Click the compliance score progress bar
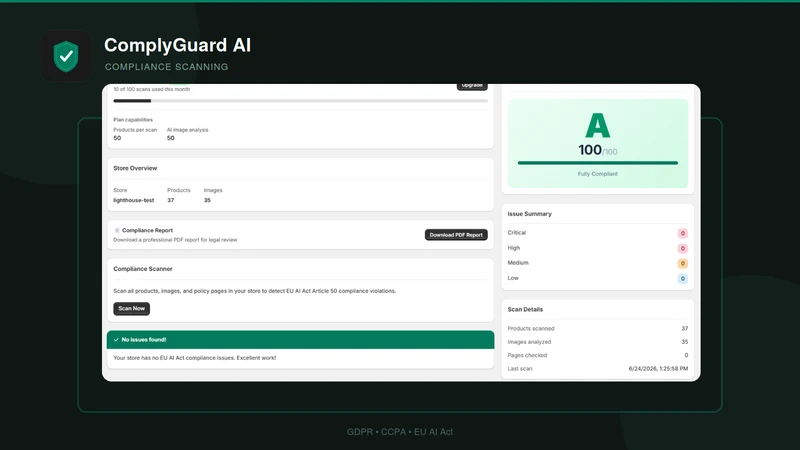Image resolution: width=800 pixels, height=450 pixels. pyautogui.click(x=597, y=163)
